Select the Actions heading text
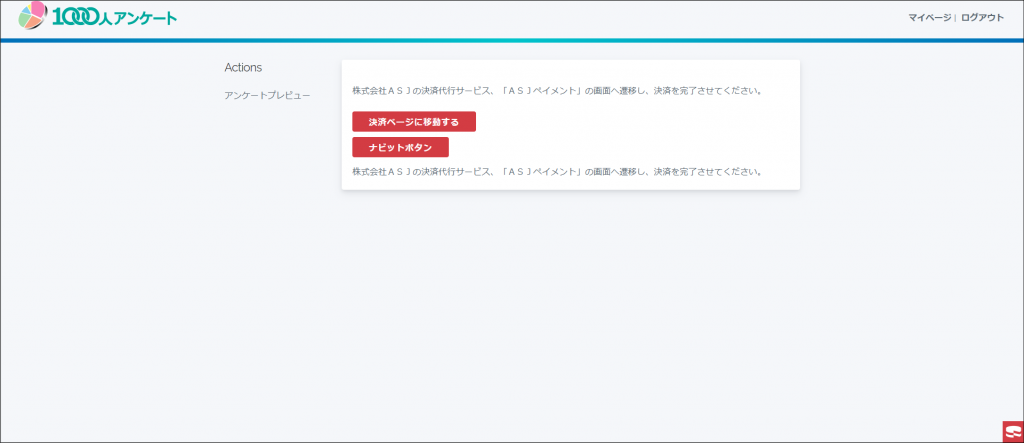Viewport: 1024px width, 443px height. 243,67
